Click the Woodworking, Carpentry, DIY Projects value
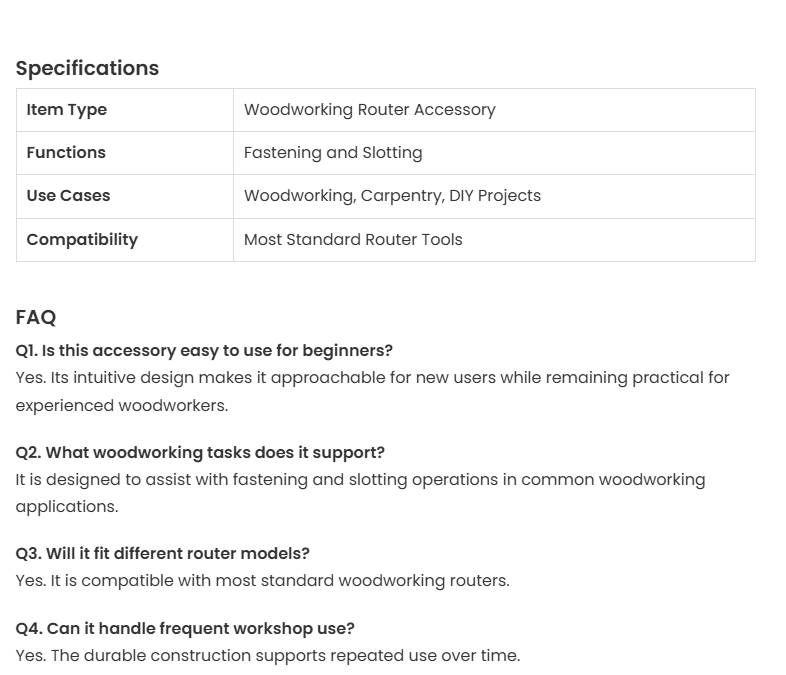786x675 pixels. pos(392,196)
